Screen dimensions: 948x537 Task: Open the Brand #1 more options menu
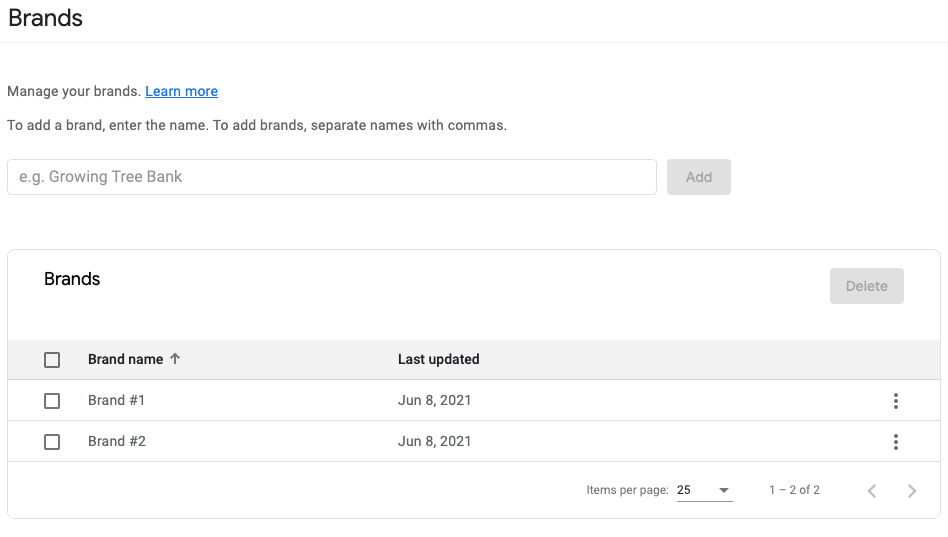click(x=895, y=401)
